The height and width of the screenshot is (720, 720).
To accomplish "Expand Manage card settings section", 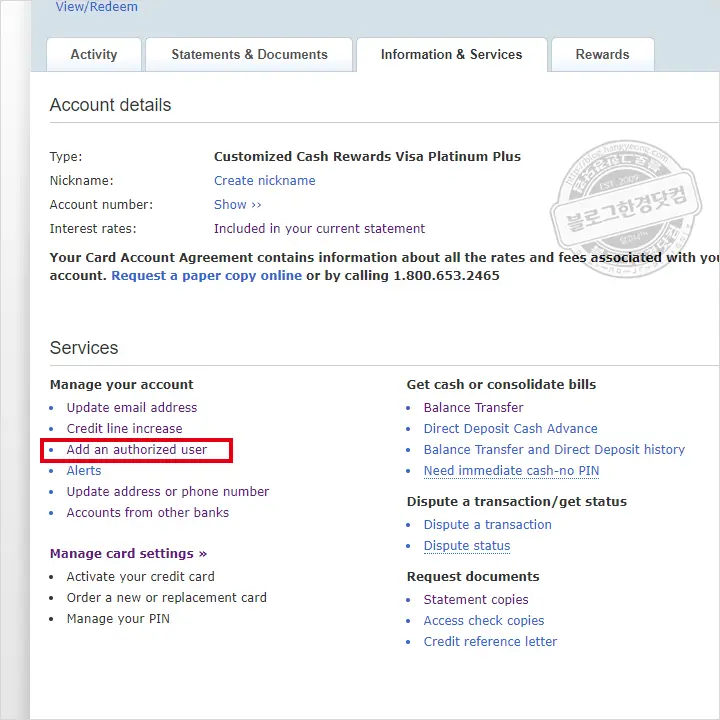I will click(x=128, y=554).
